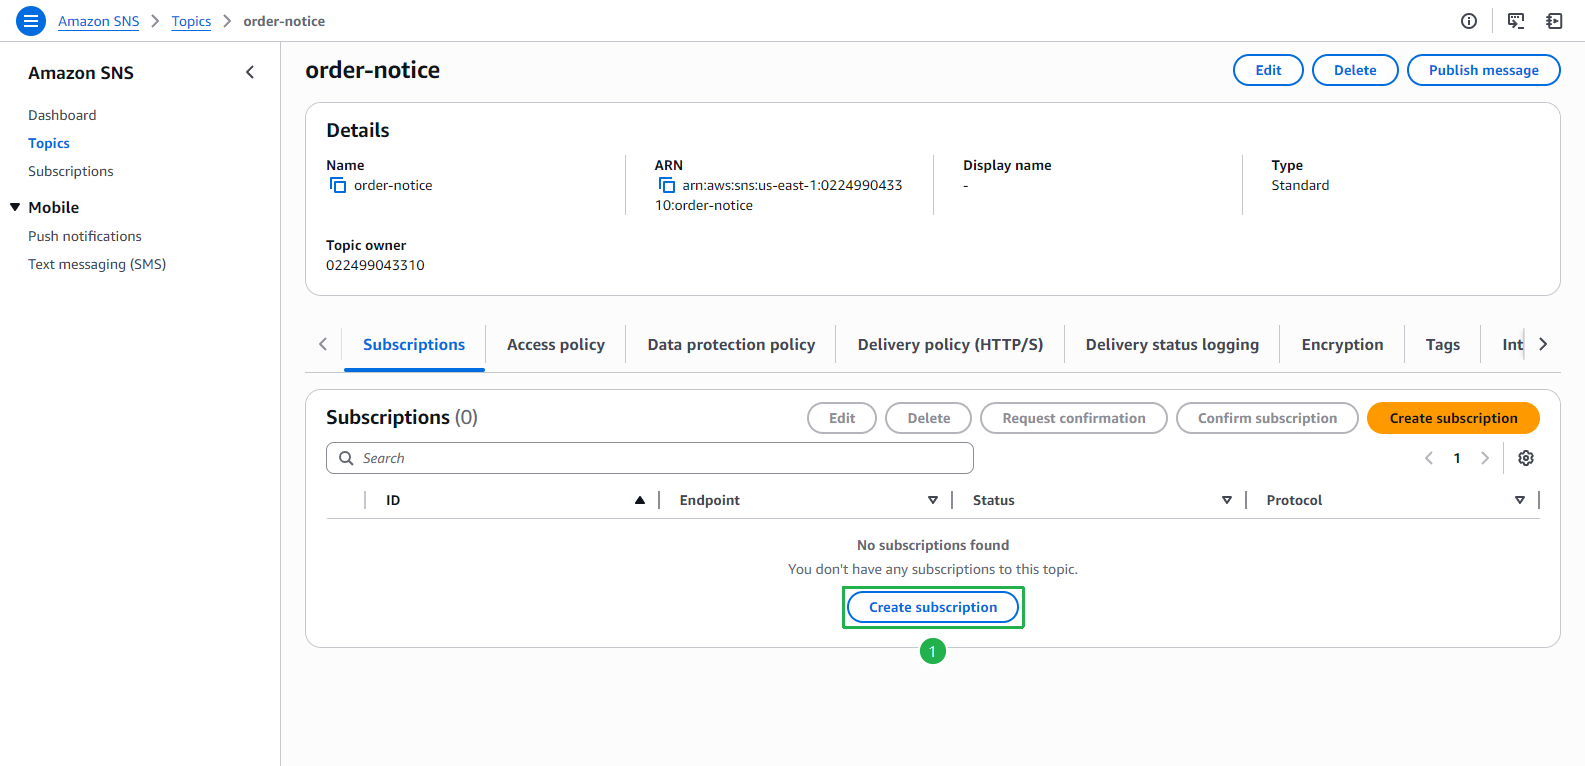Click the subscriptions Edit button
The image size is (1585, 766).
coord(842,418)
